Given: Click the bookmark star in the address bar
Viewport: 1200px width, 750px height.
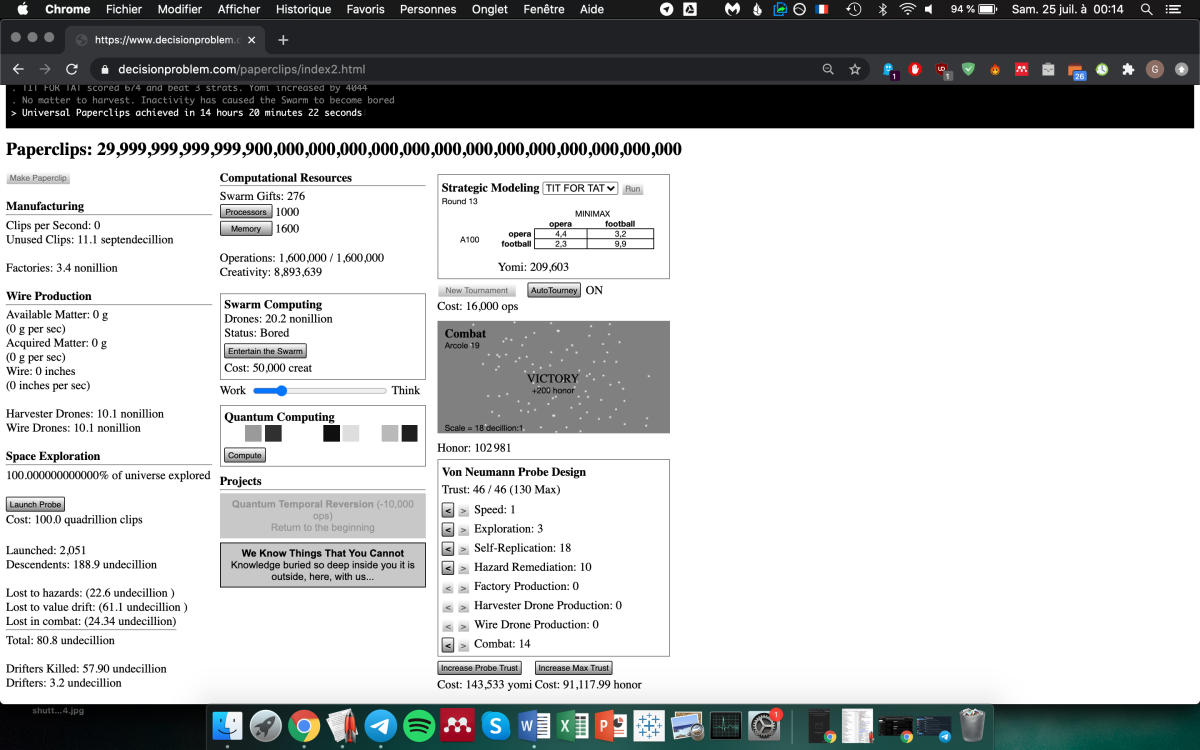Looking at the screenshot, I should click(x=854, y=70).
